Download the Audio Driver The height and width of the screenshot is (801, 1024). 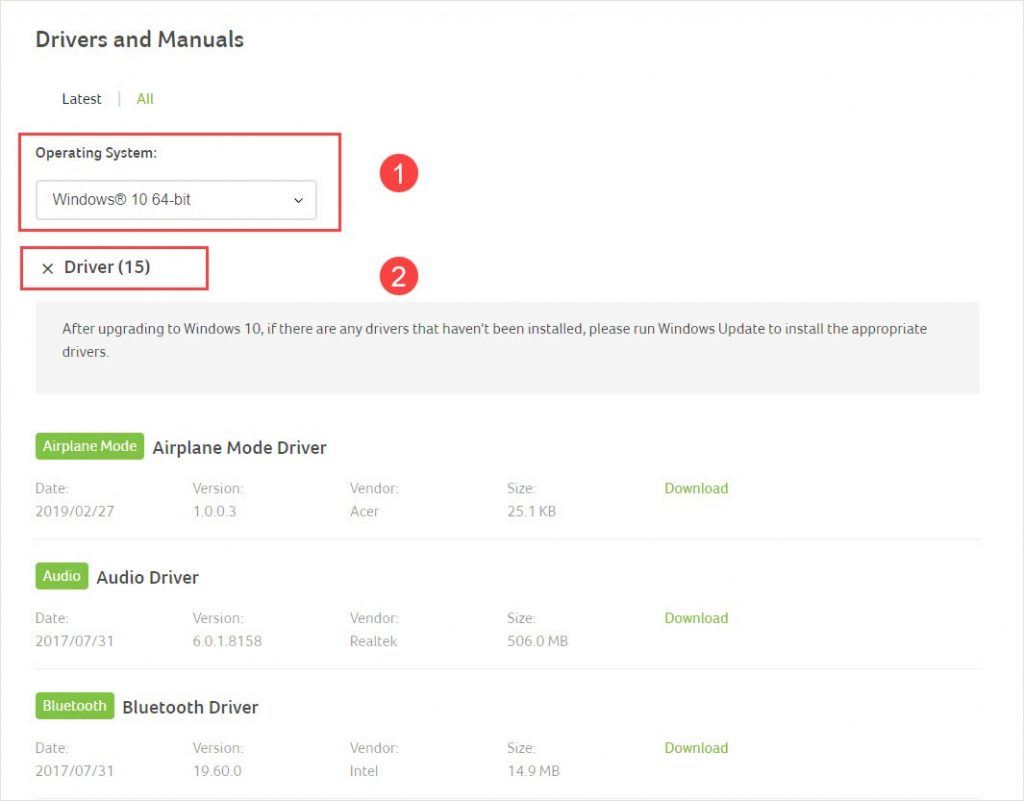696,618
